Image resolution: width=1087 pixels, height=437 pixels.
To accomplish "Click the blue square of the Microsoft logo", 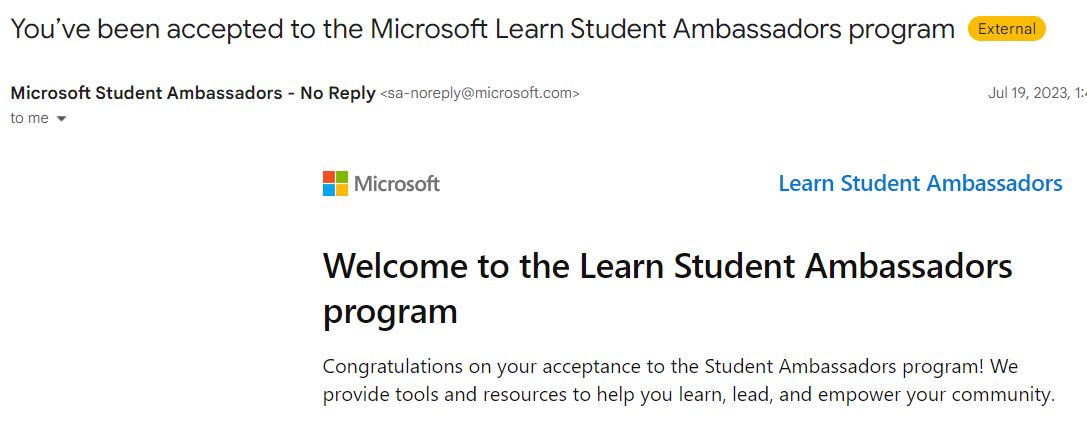I will (329, 190).
